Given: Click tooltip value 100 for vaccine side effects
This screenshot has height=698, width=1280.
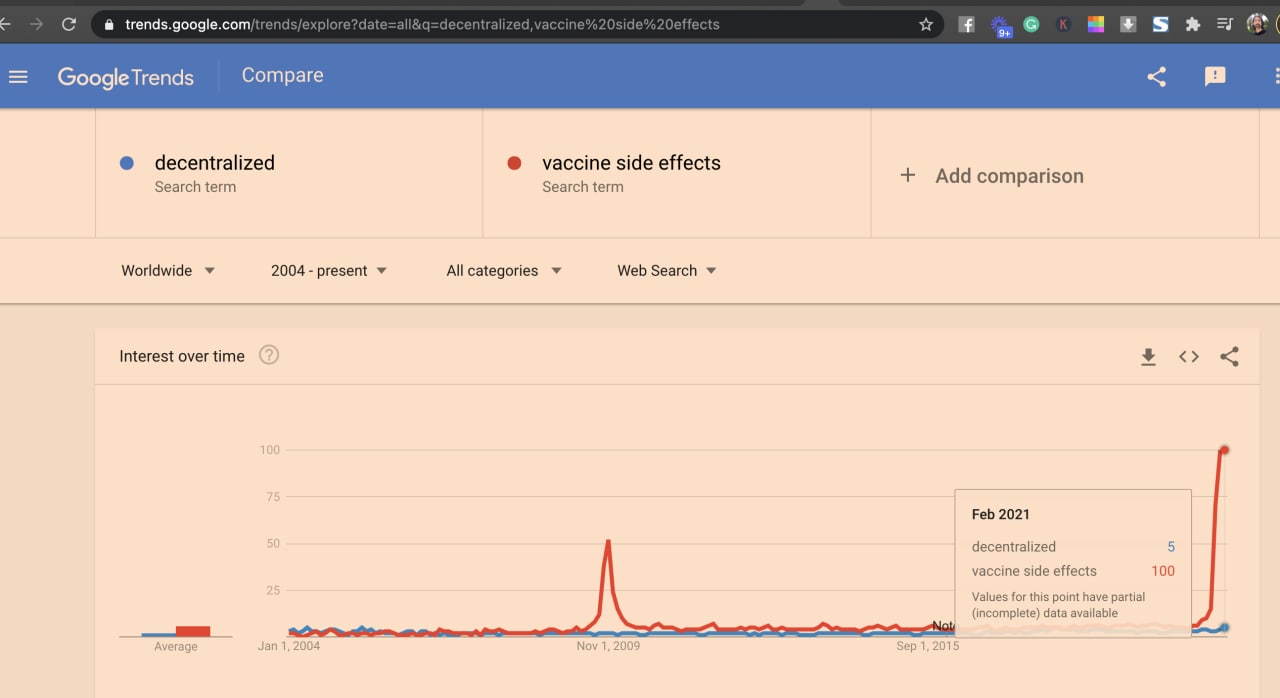Looking at the screenshot, I should click(1163, 571).
